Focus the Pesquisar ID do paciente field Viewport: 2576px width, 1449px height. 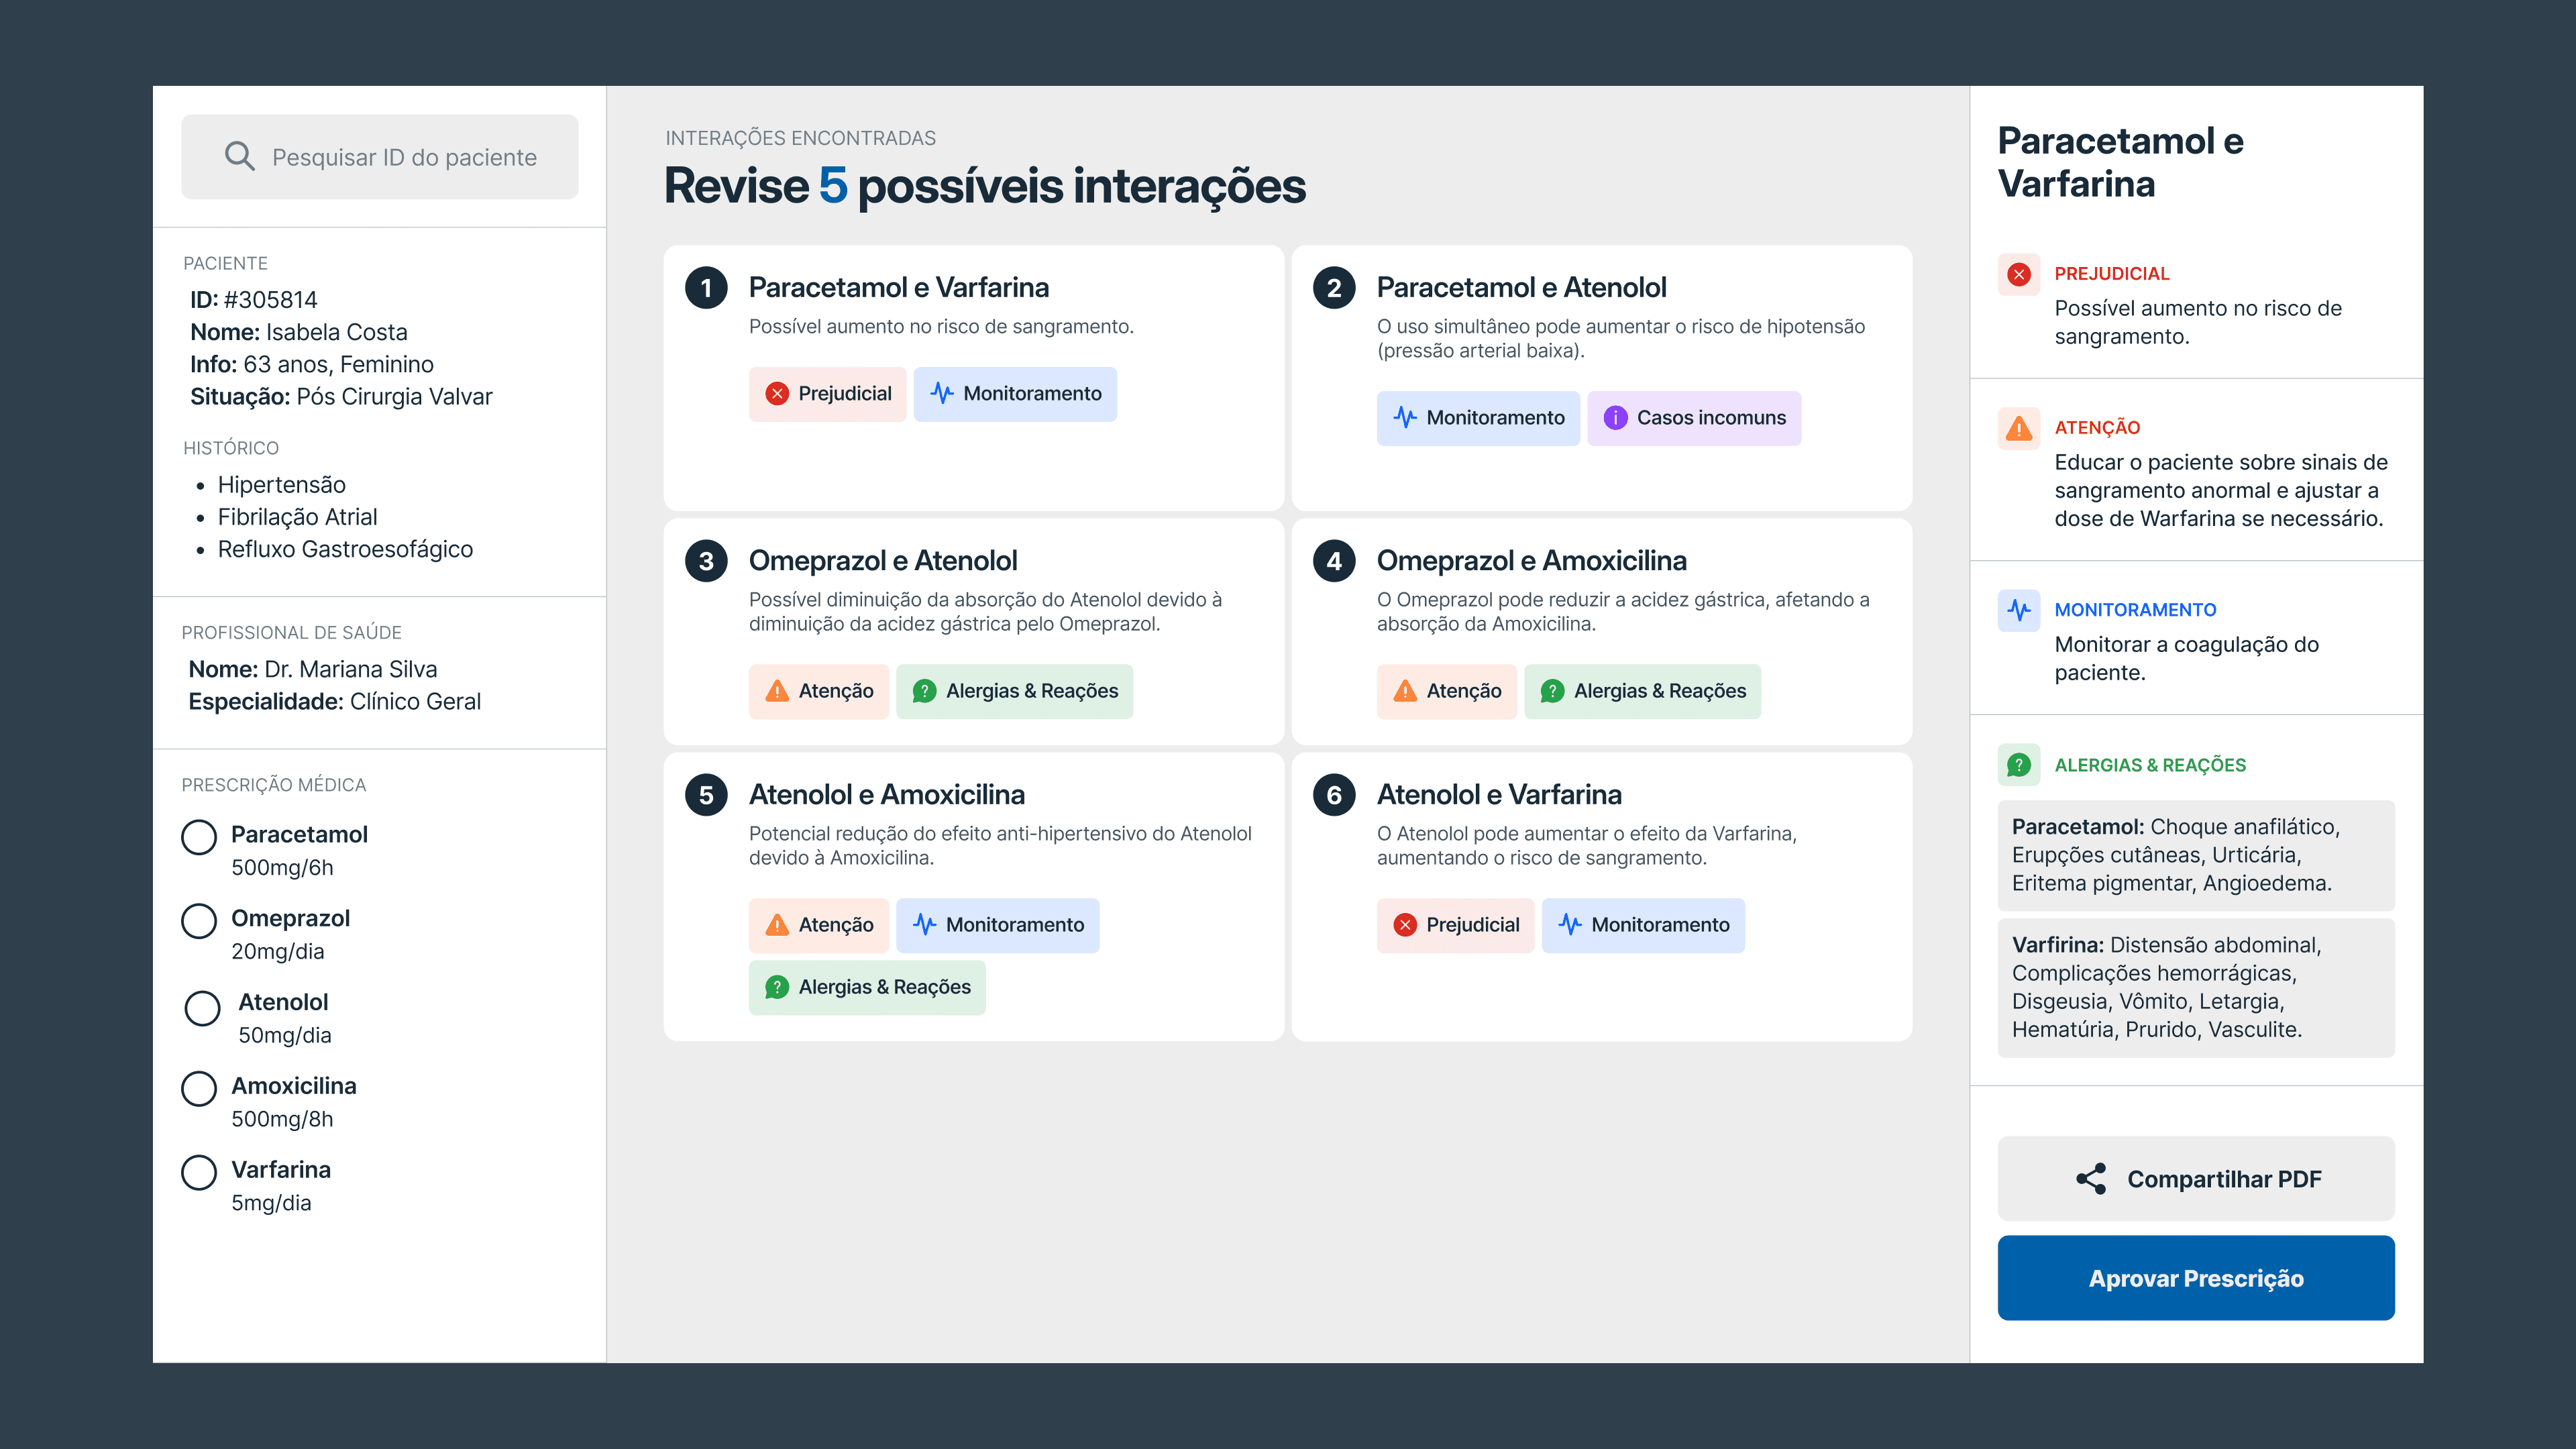(404, 157)
